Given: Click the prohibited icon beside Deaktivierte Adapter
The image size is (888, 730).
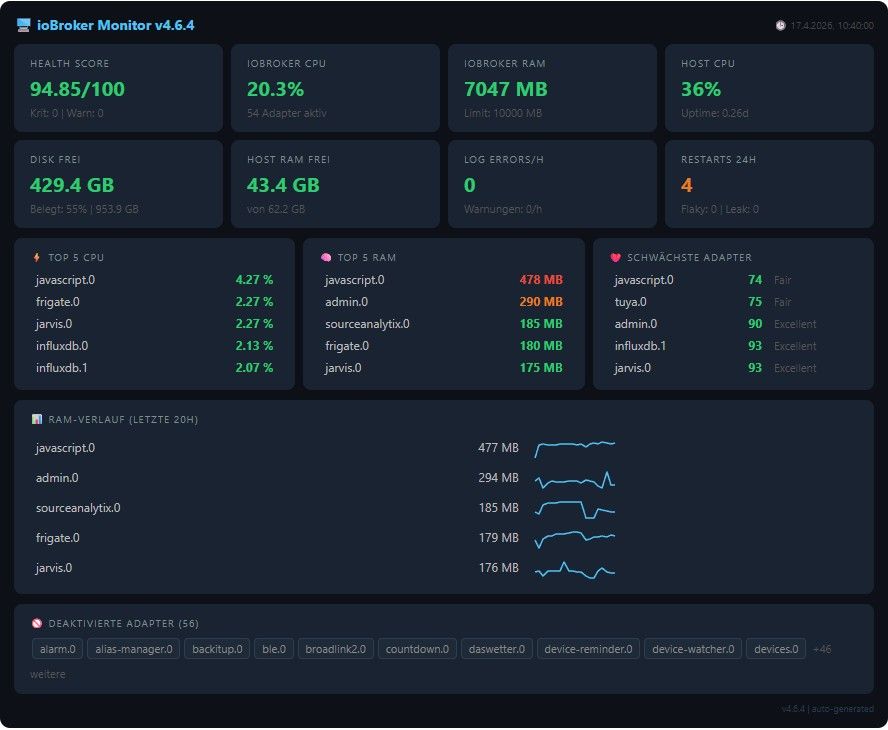Looking at the screenshot, I should (x=37, y=622).
